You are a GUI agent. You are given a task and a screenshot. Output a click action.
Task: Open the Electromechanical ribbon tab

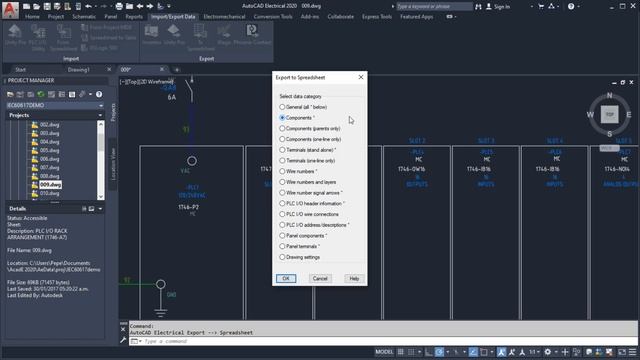coord(224,17)
